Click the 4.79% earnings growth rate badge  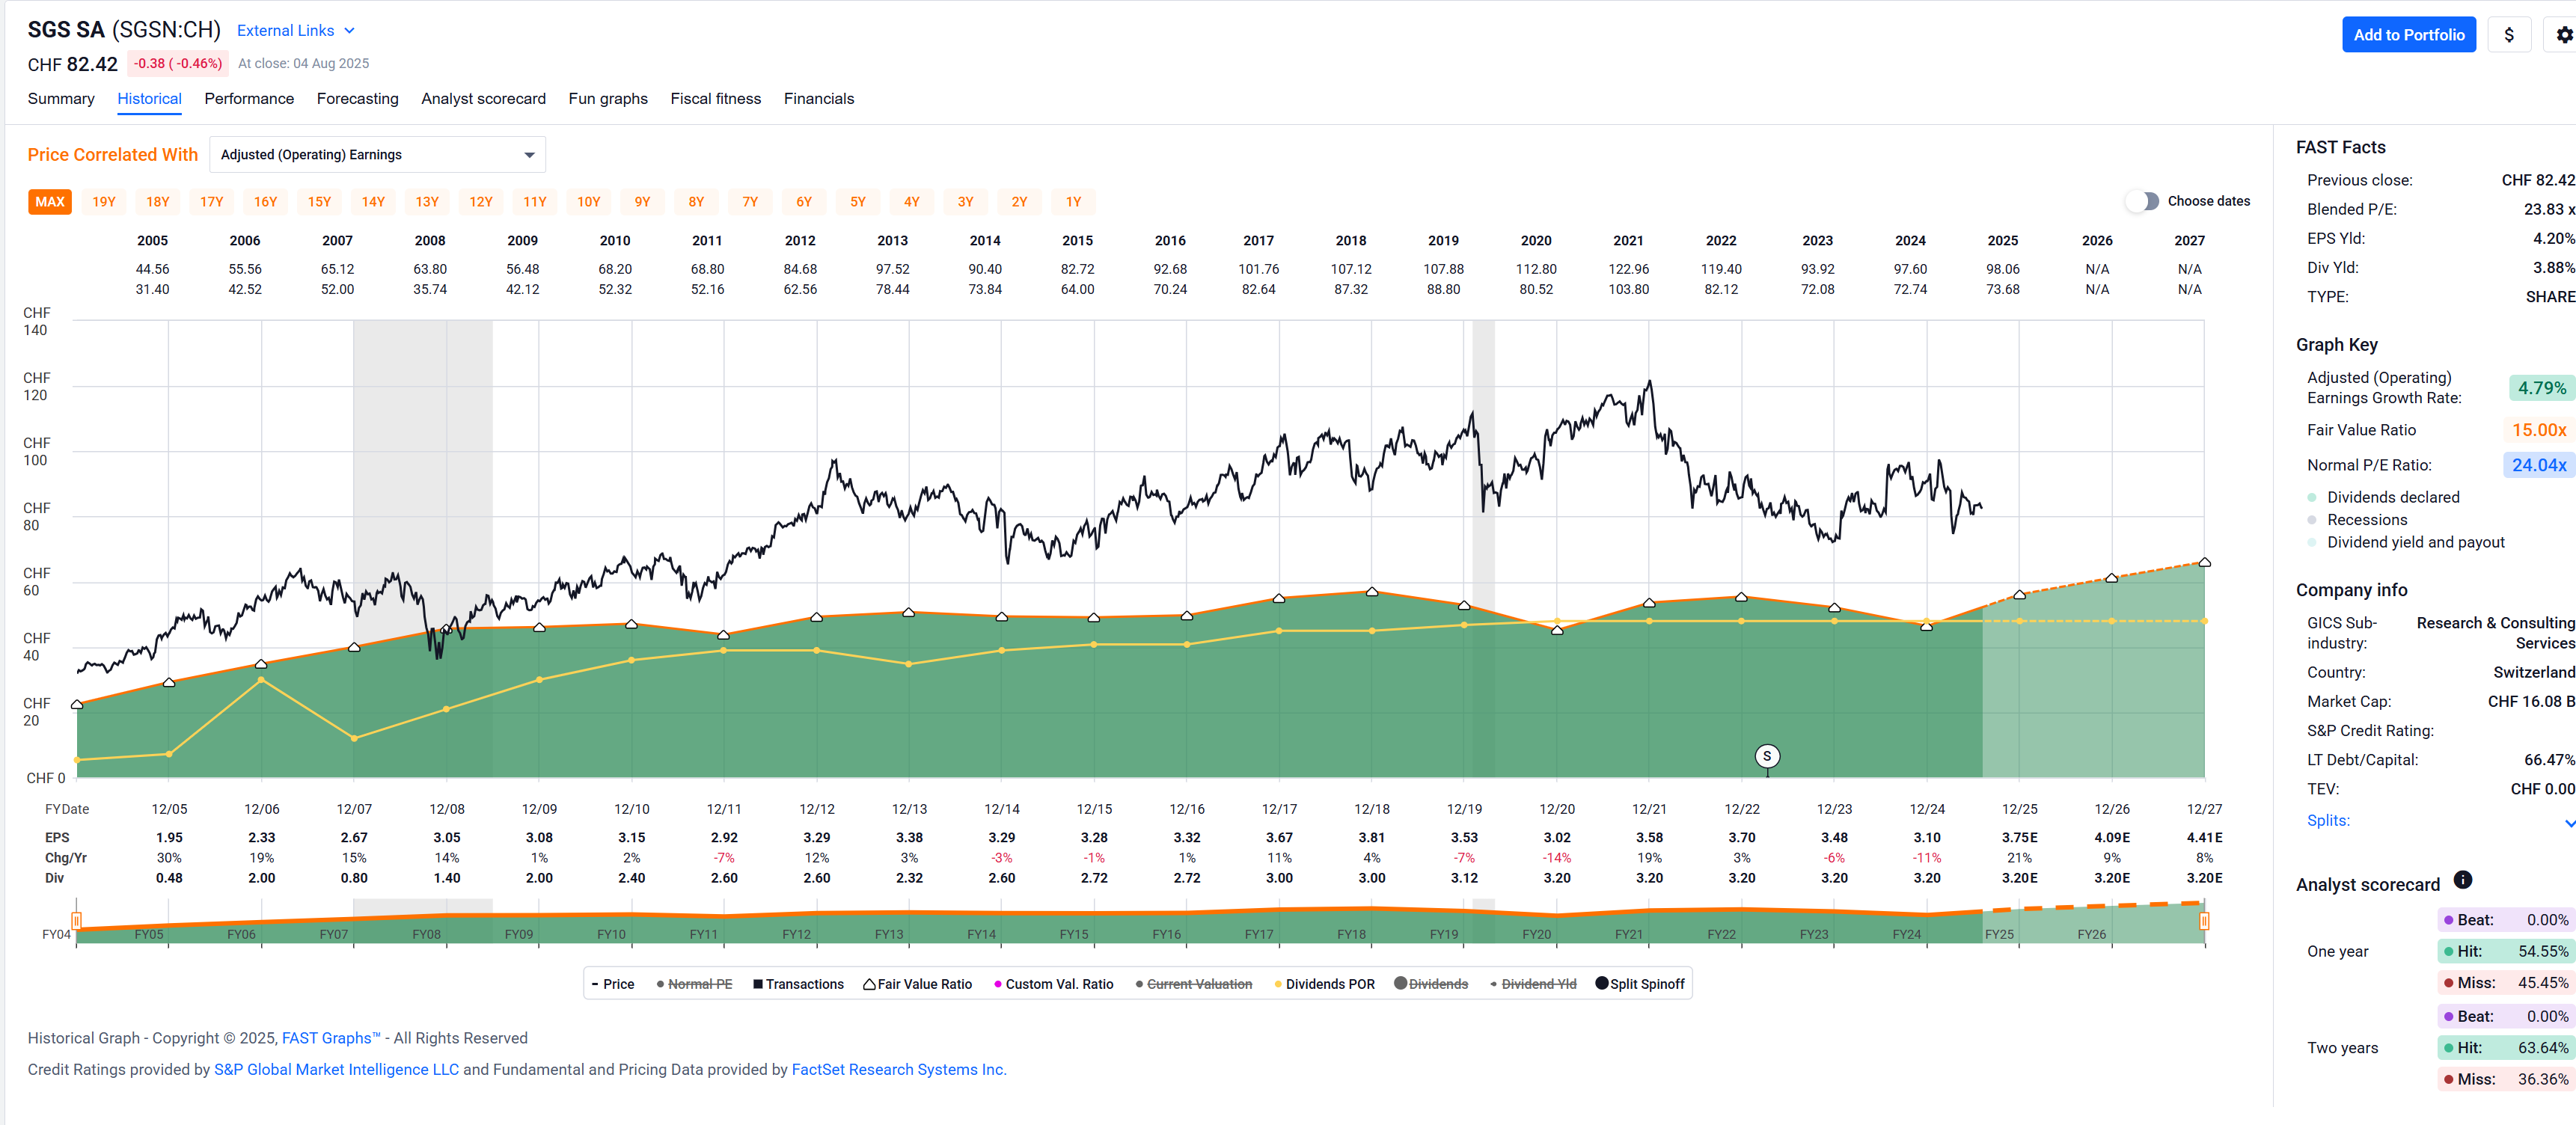(2541, 388)
